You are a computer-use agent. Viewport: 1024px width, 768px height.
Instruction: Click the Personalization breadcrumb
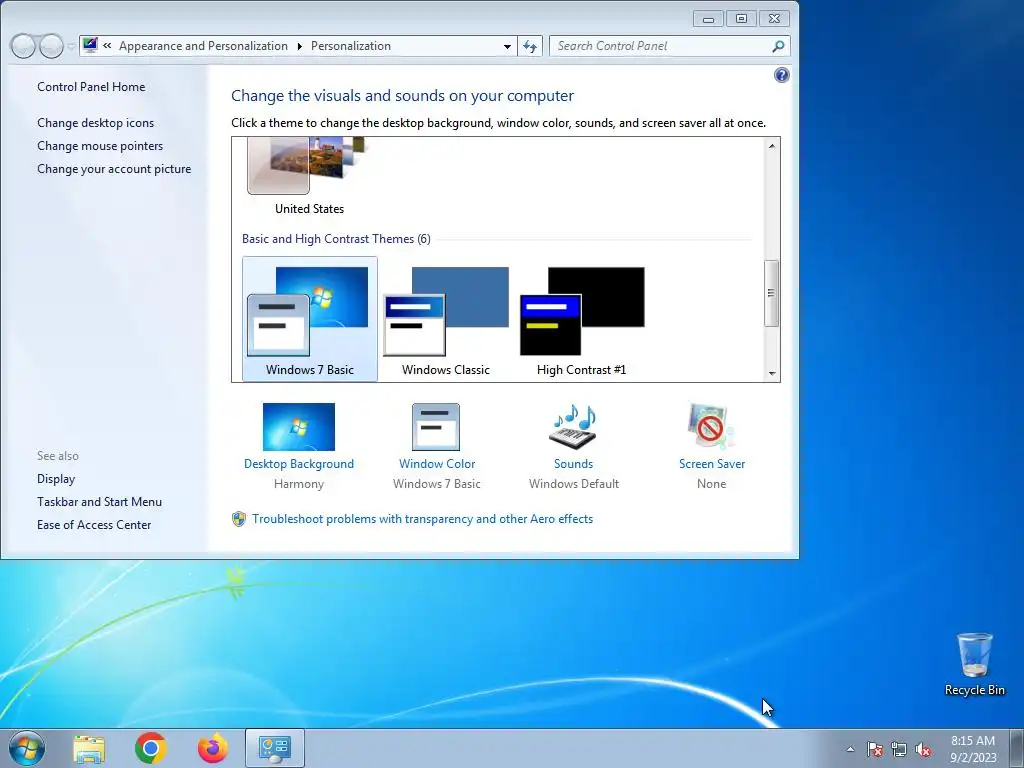(x=351, y=46)
